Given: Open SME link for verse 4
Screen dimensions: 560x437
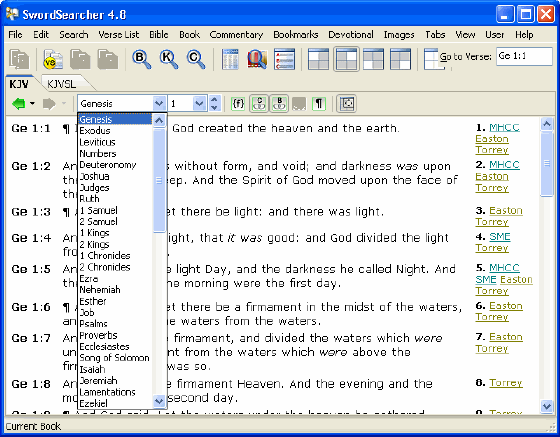Looking at the screenshot, I should [500, 237].
